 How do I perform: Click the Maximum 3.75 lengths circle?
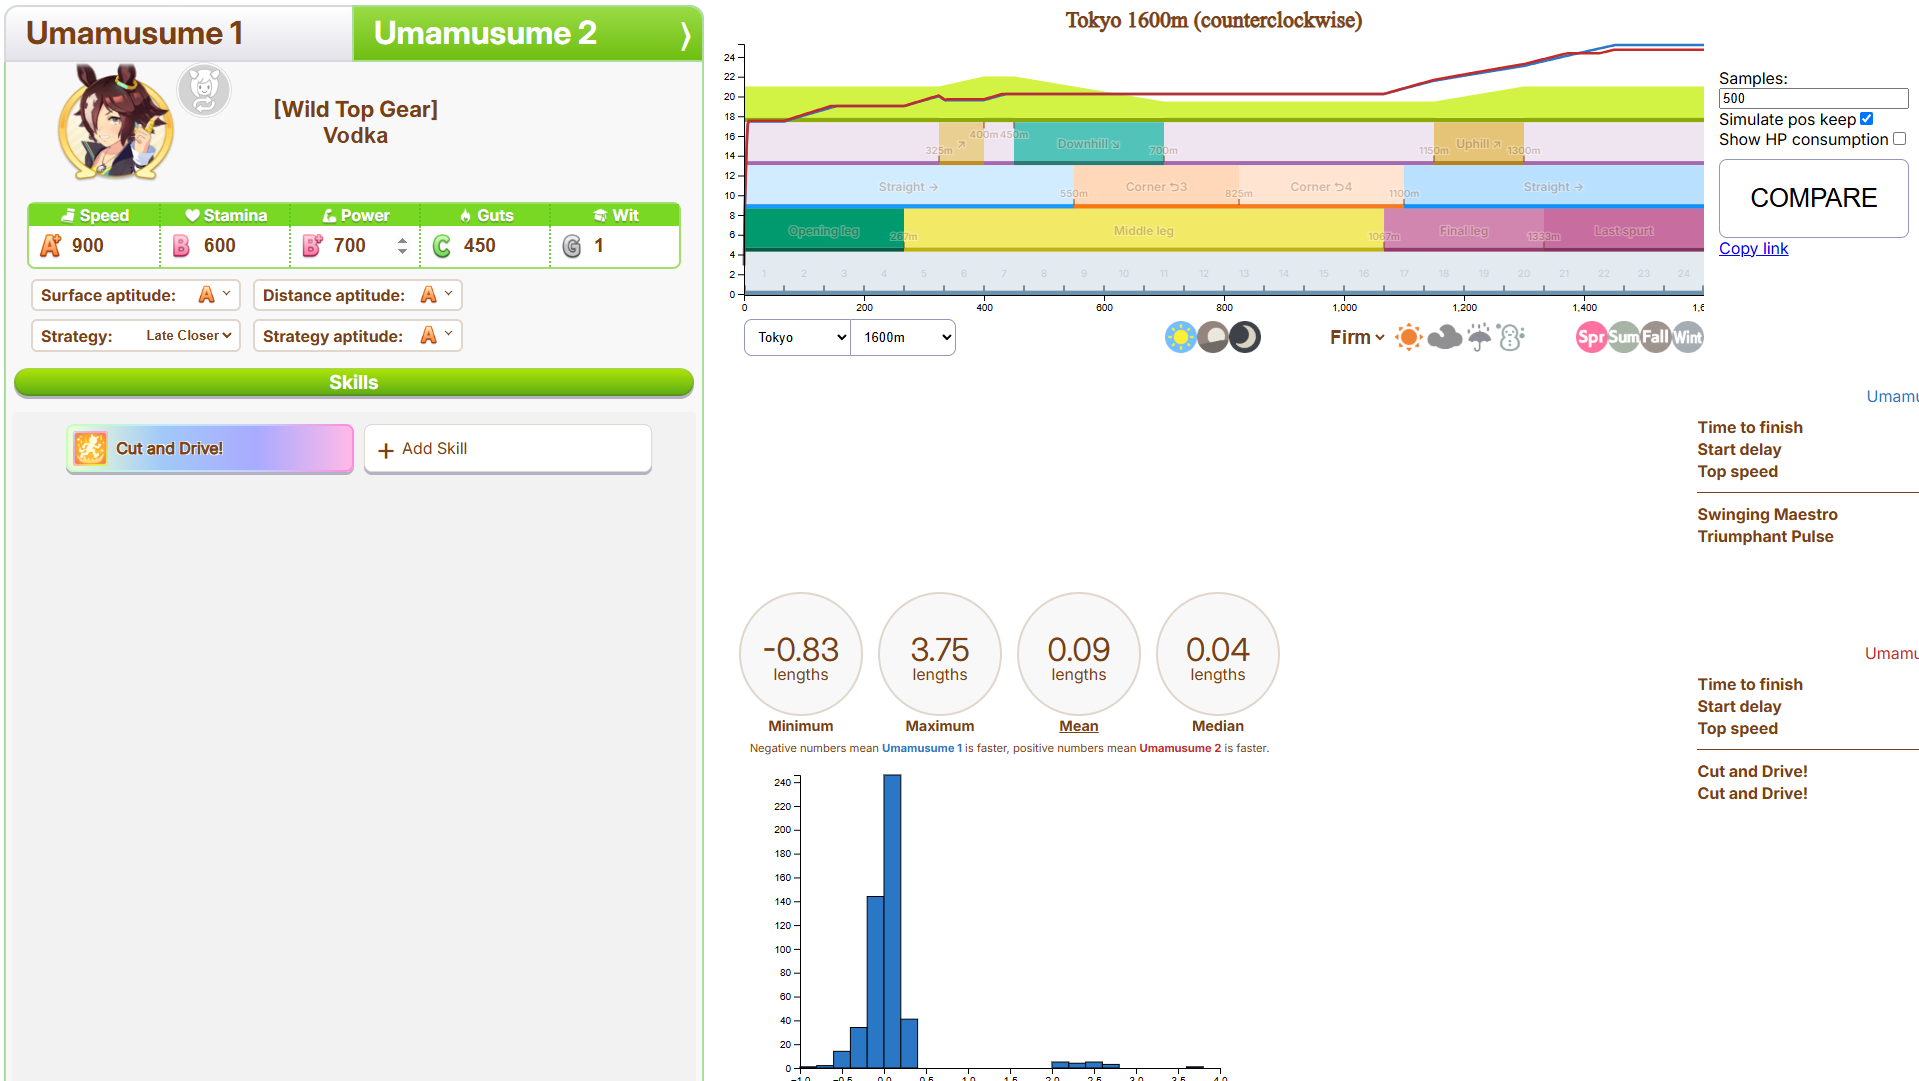tap(939, 654)
